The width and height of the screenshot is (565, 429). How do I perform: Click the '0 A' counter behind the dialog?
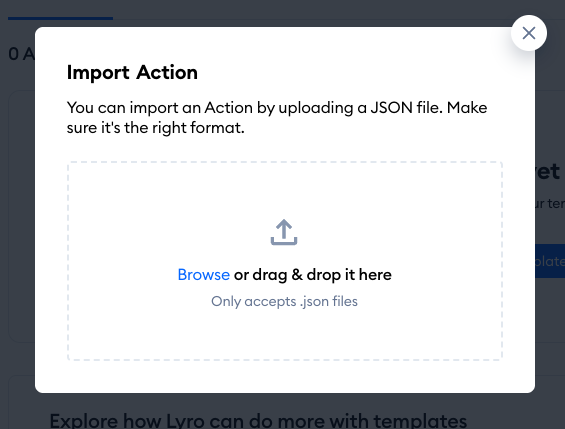click(x=21, y=54)
